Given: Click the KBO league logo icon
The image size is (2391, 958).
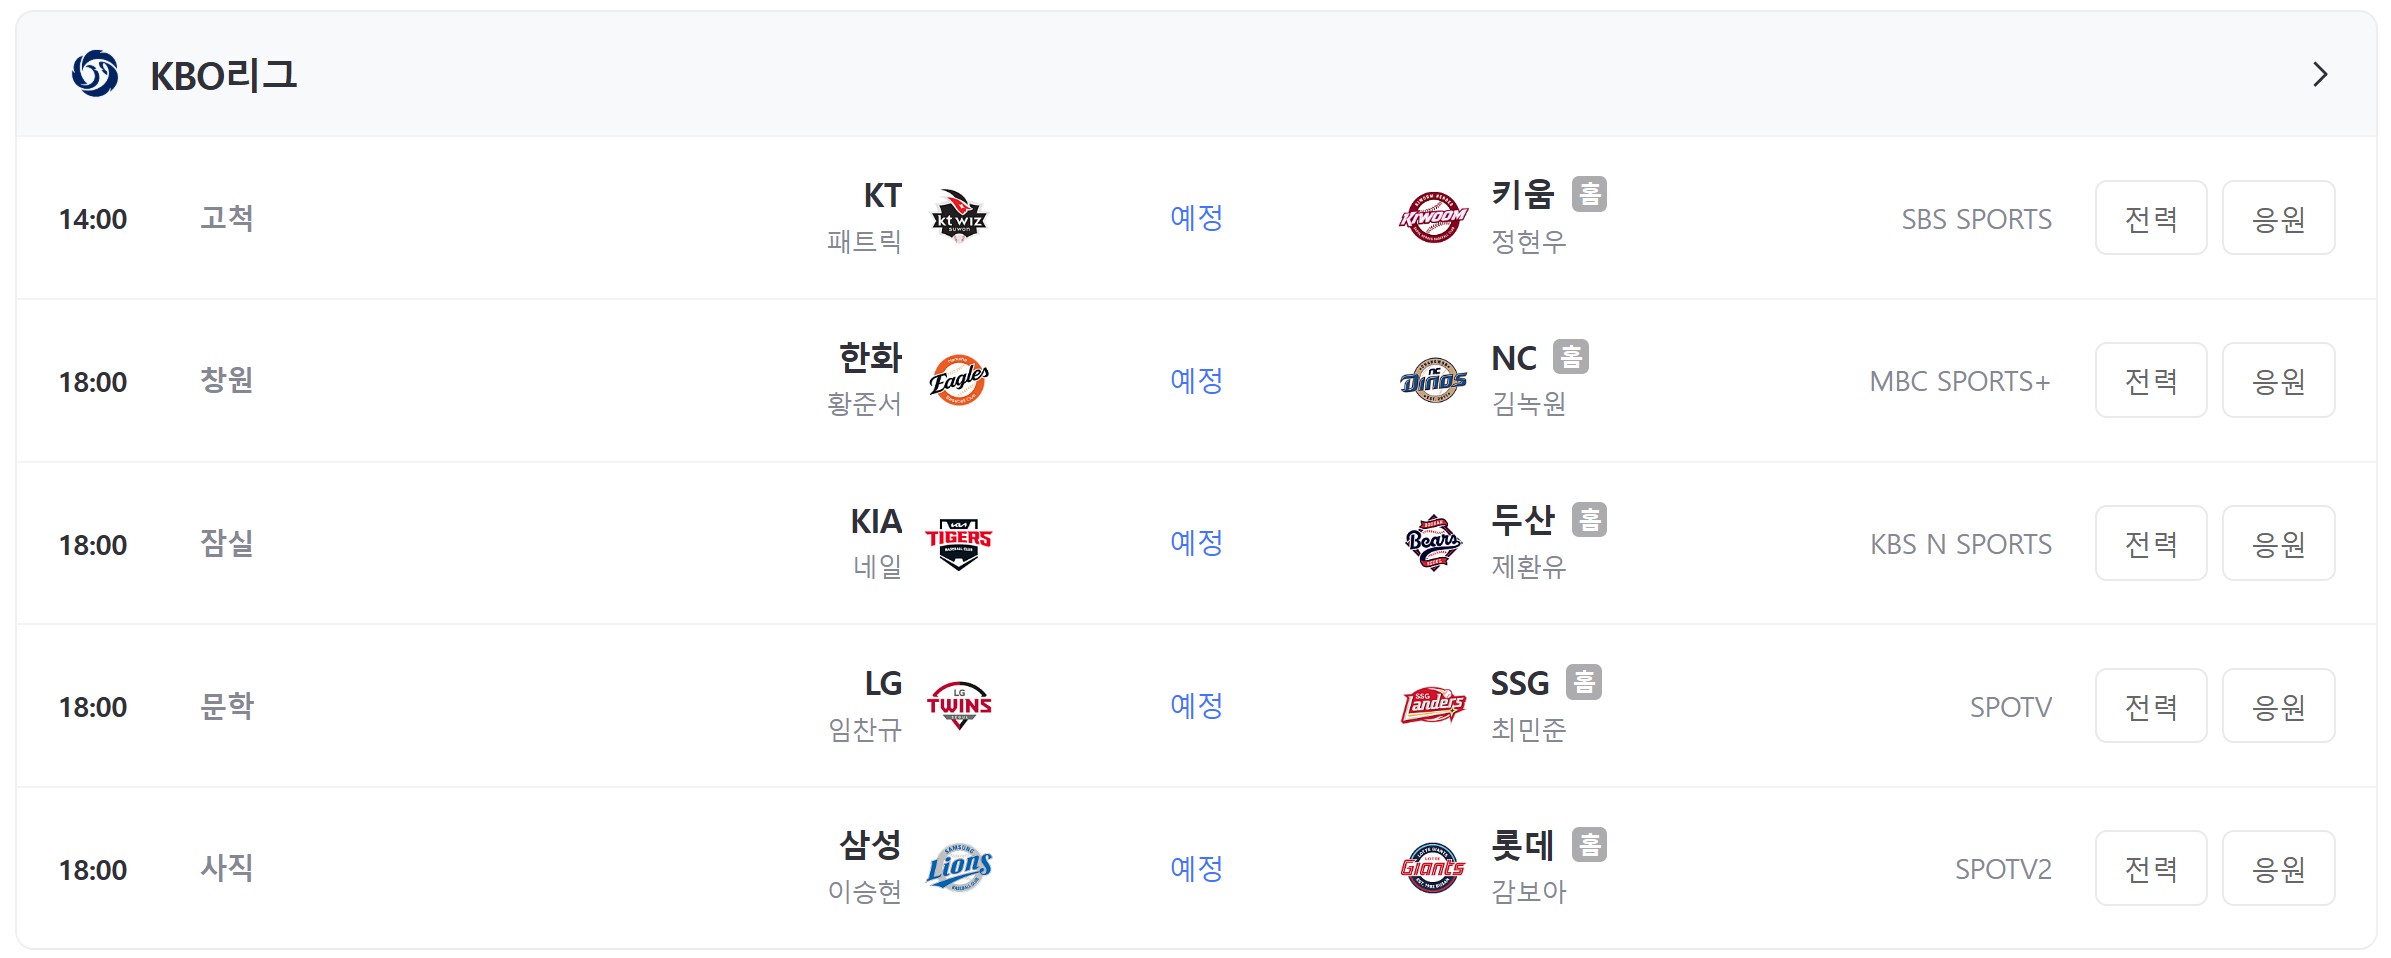Looking at the screenshot, I should coord(95,74).
